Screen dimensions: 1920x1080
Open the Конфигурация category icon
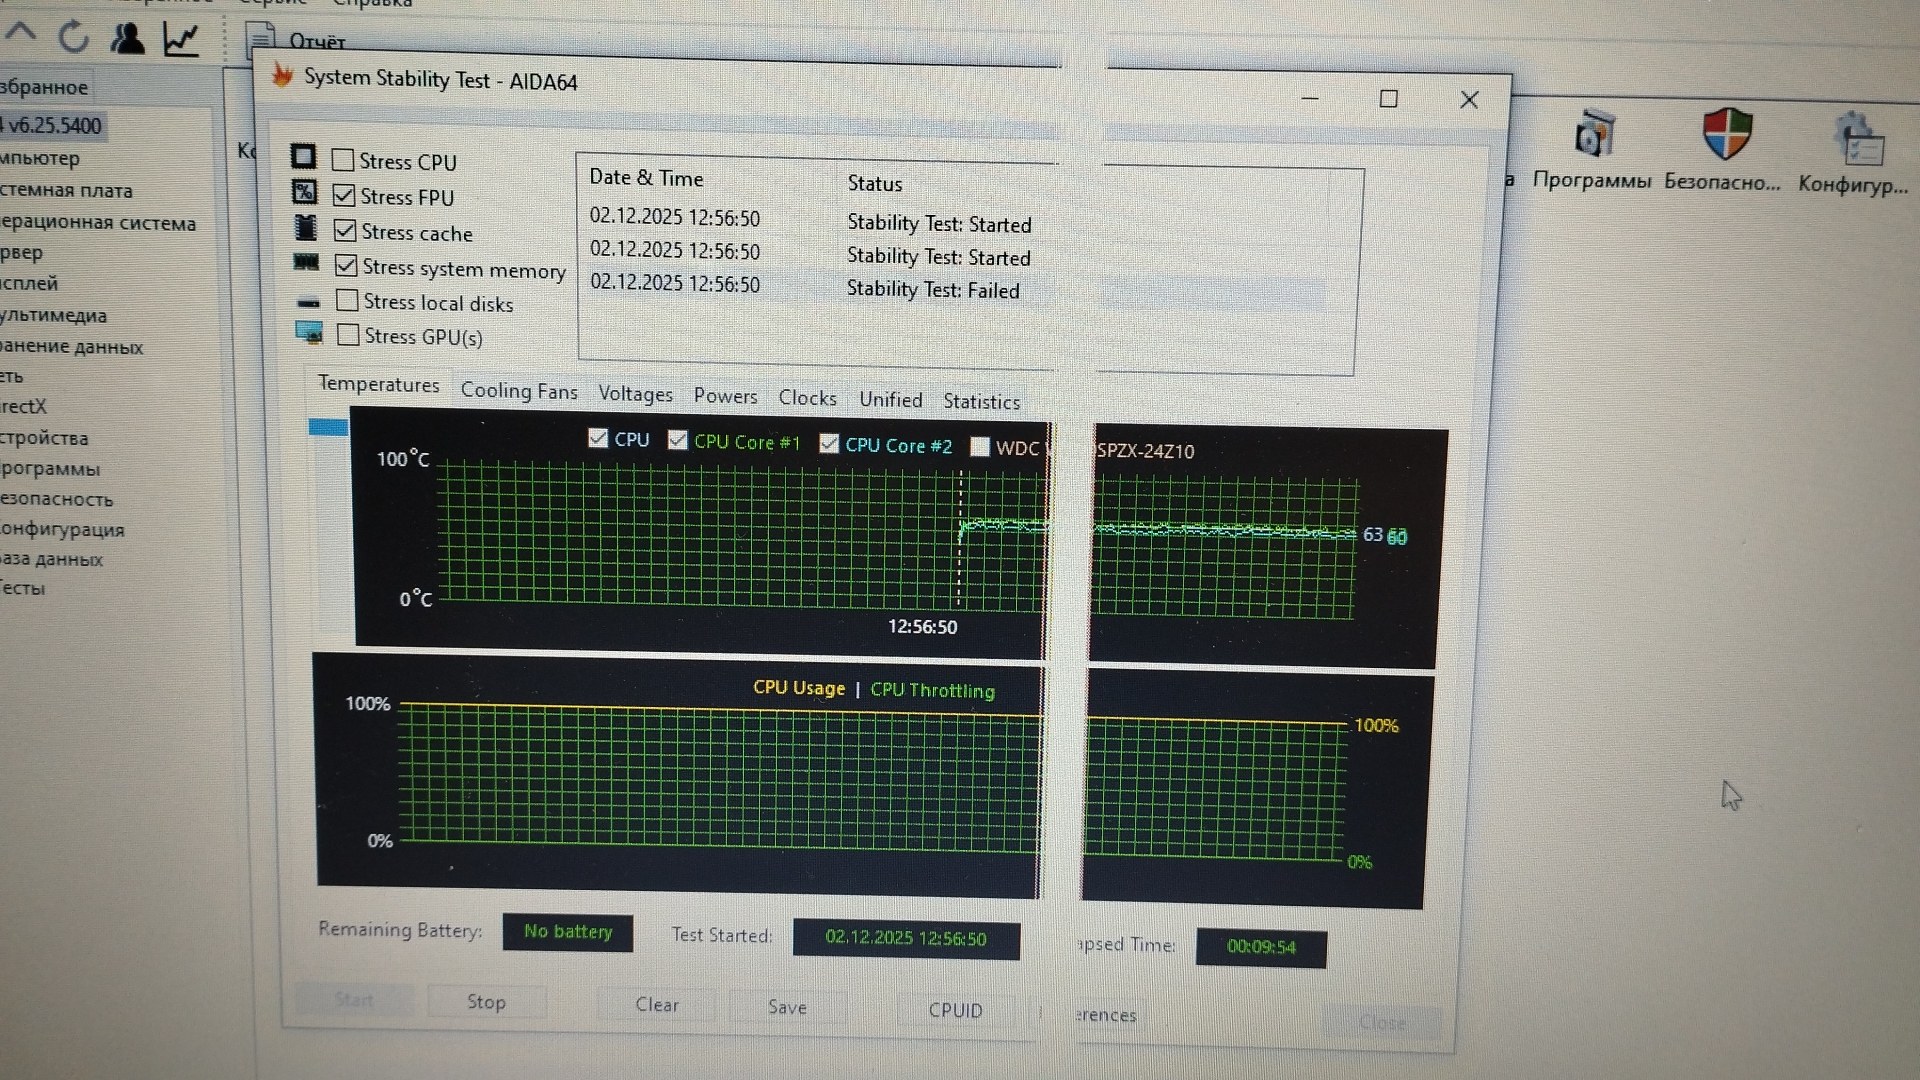click(x=1859, y=140)
